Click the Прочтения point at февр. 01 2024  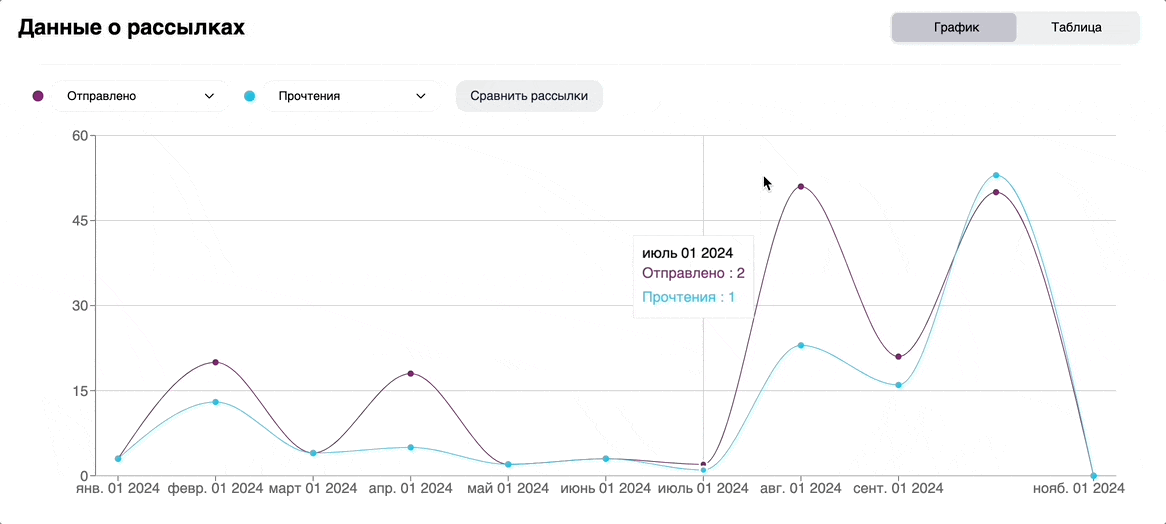(x=216, y=402)
